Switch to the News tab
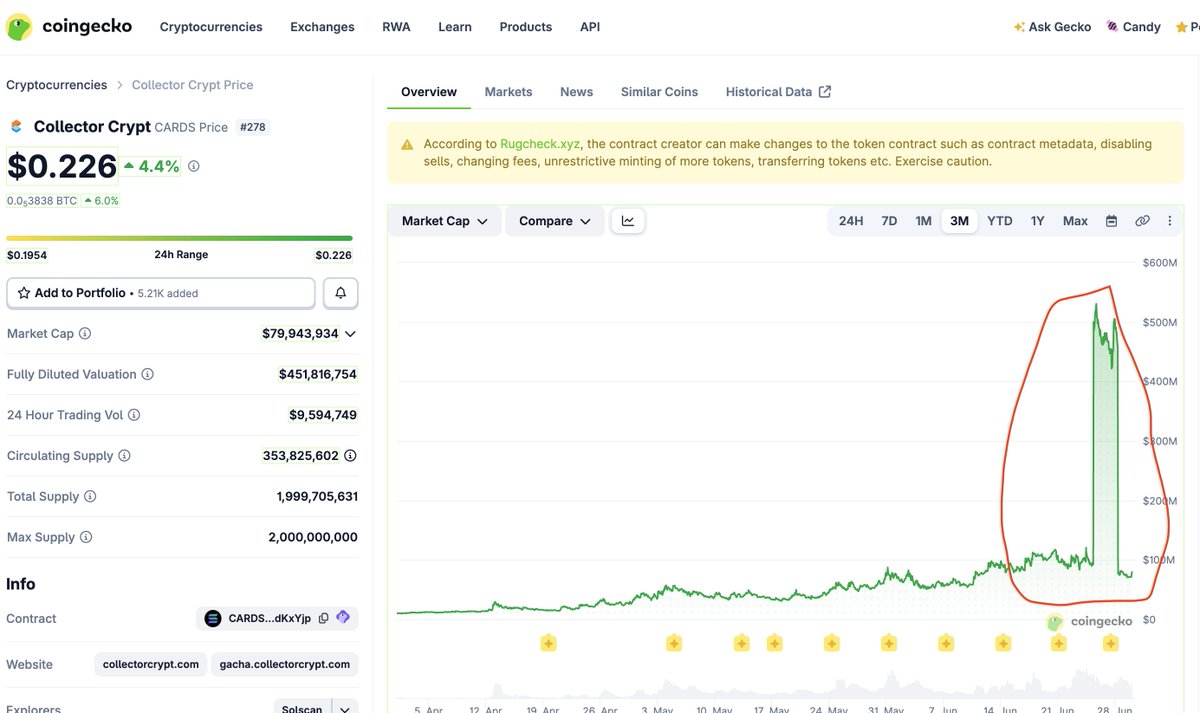 576,92
